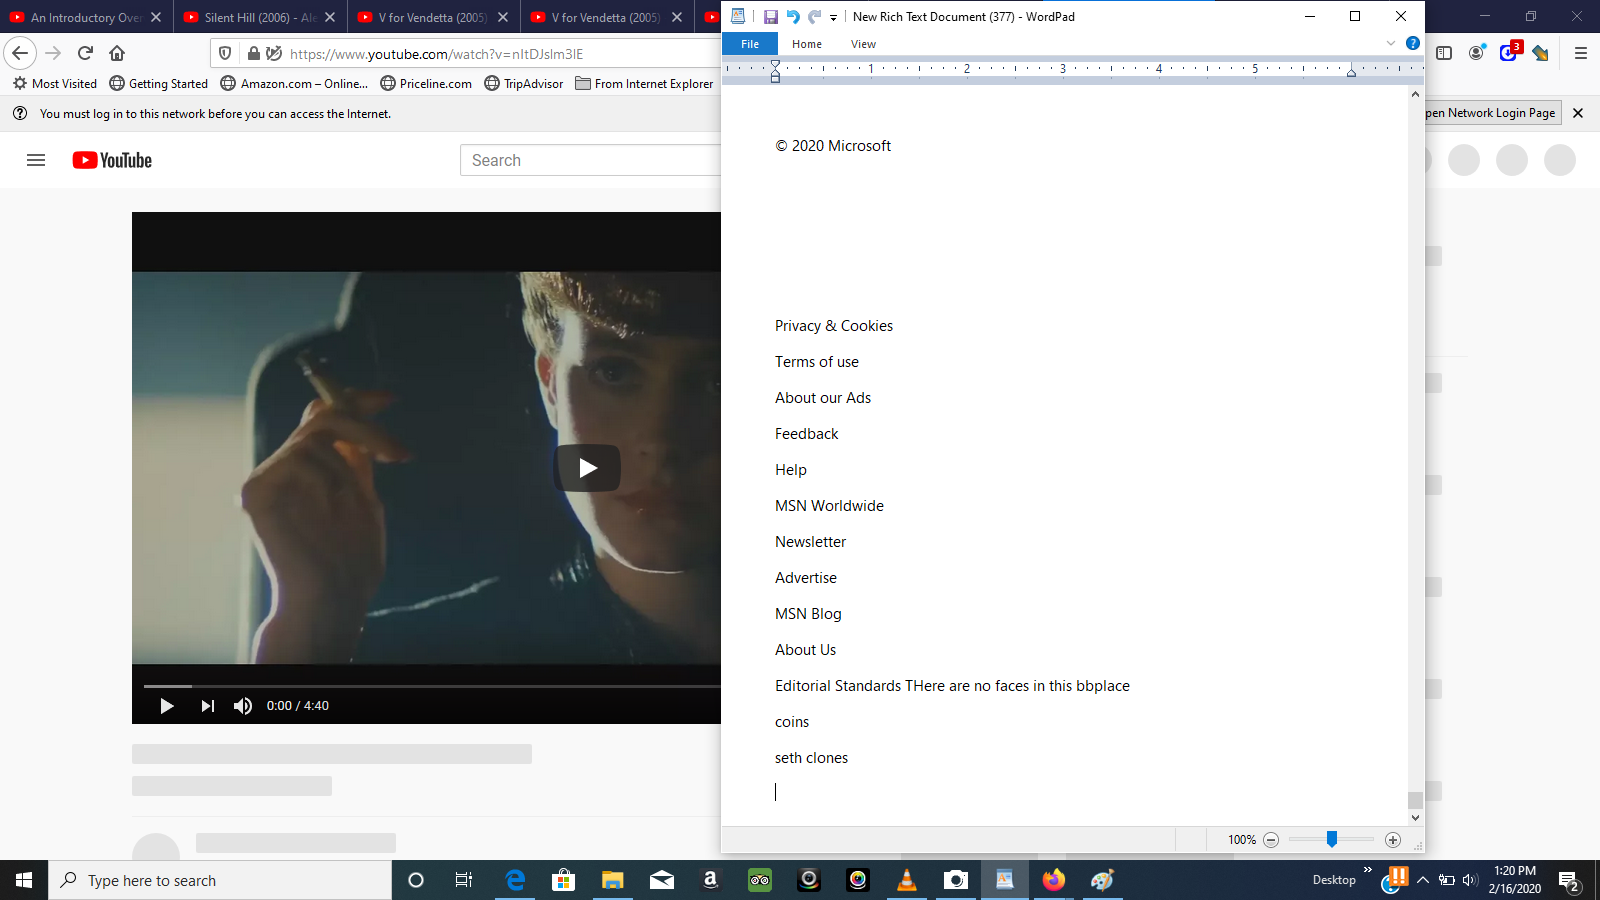Open Firefox tracking protection shield icon
This screenshot has height=900, width=1600.
[225, 53]
